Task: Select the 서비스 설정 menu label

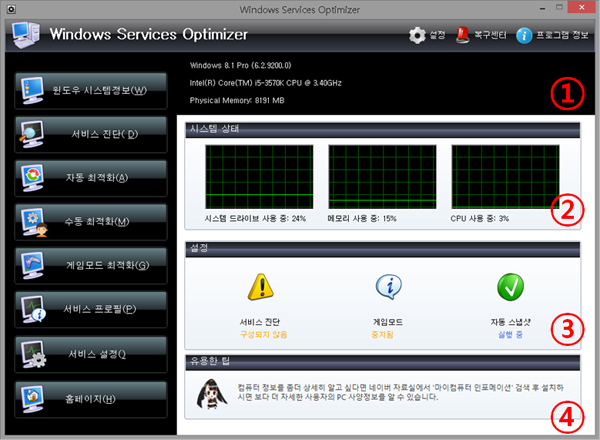Action: (97, 354)
